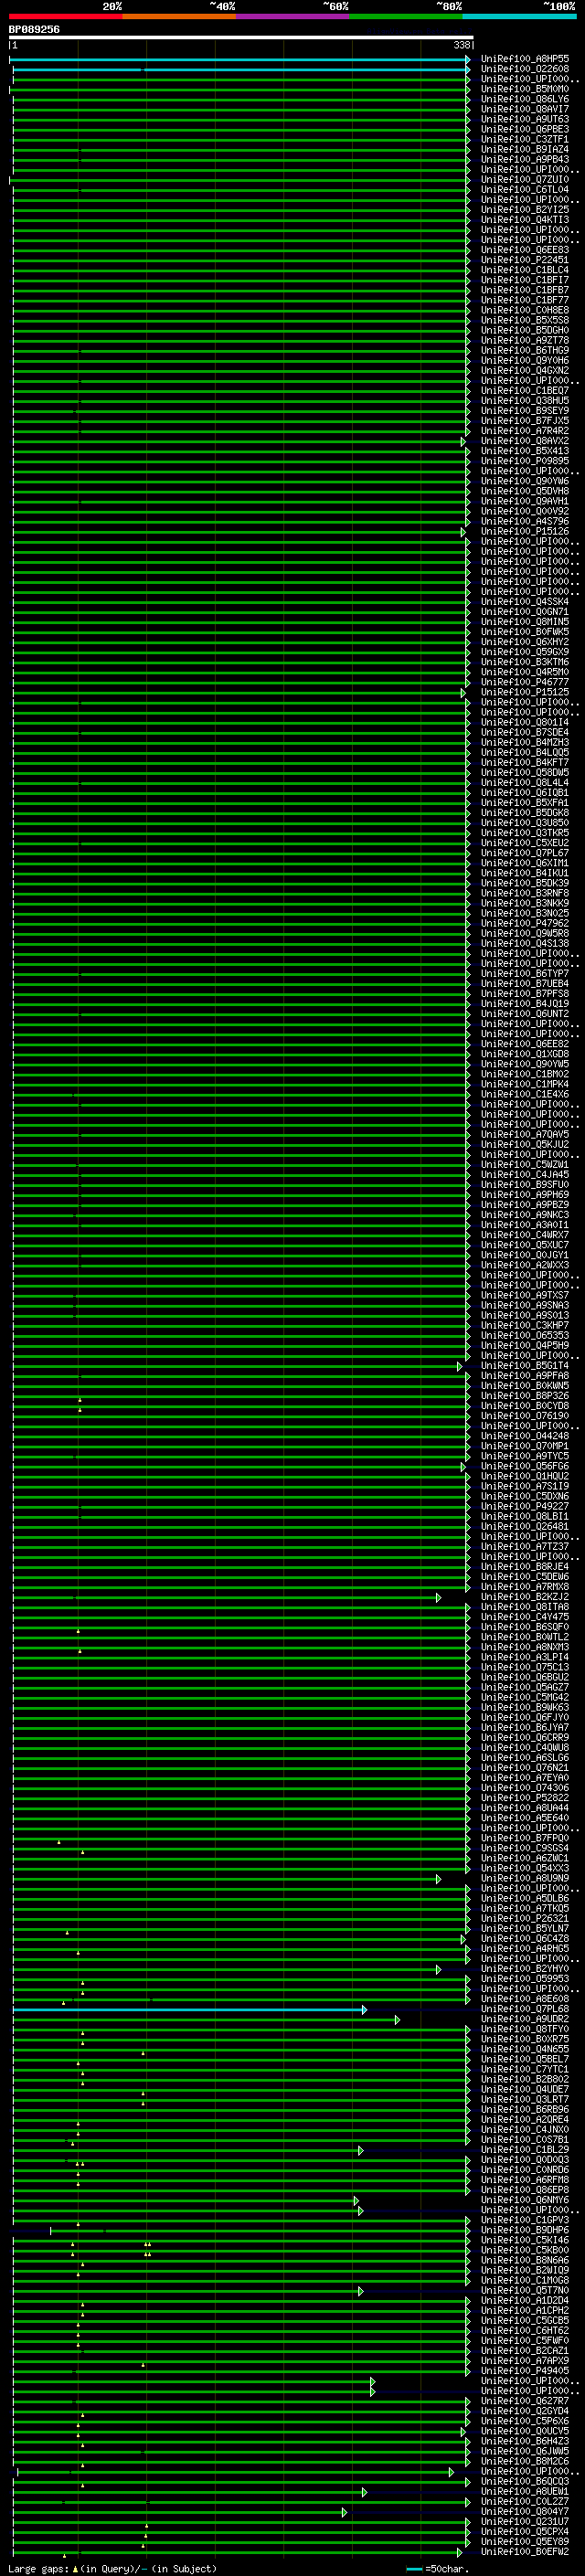Click the UniRef100_P49405 label
The image size is (585, 2576).
click(525, 2370)
